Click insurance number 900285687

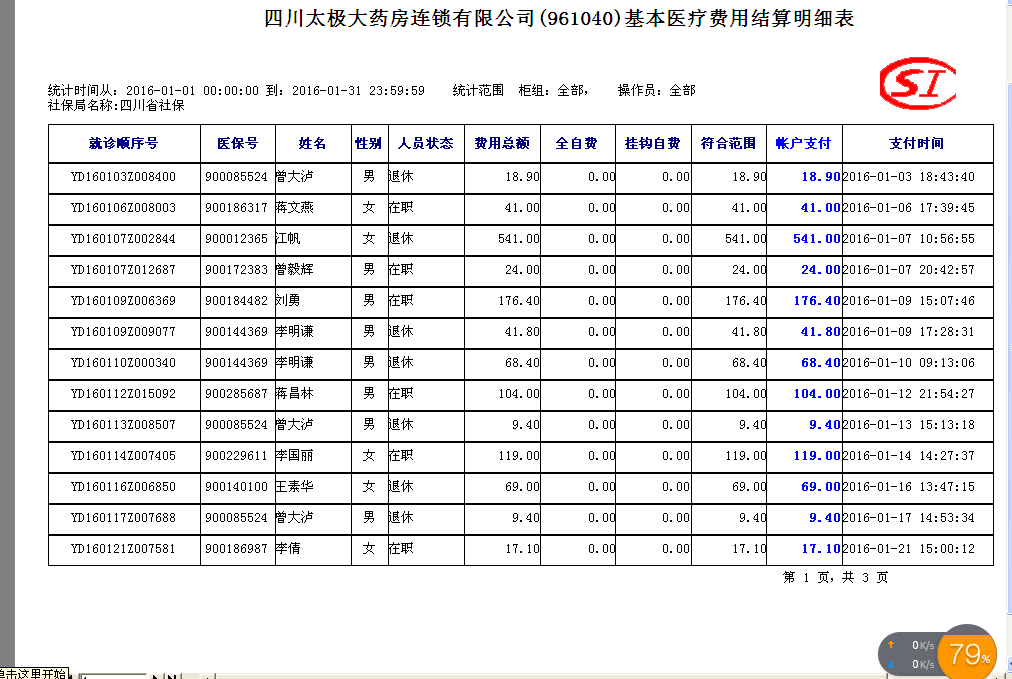tap(236, 394)
